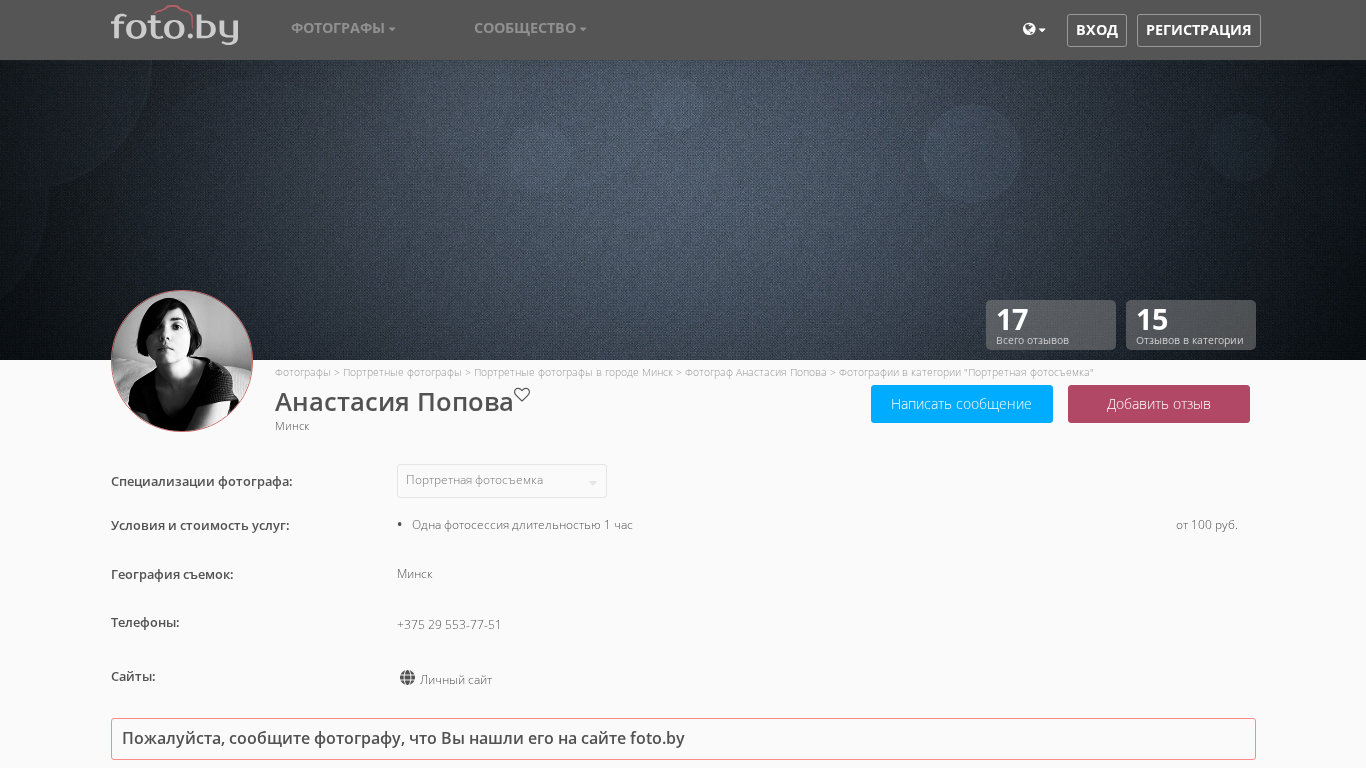Click the notice about mentioning foto.by
Screen dimensions: 1366x768
[683, 739]
